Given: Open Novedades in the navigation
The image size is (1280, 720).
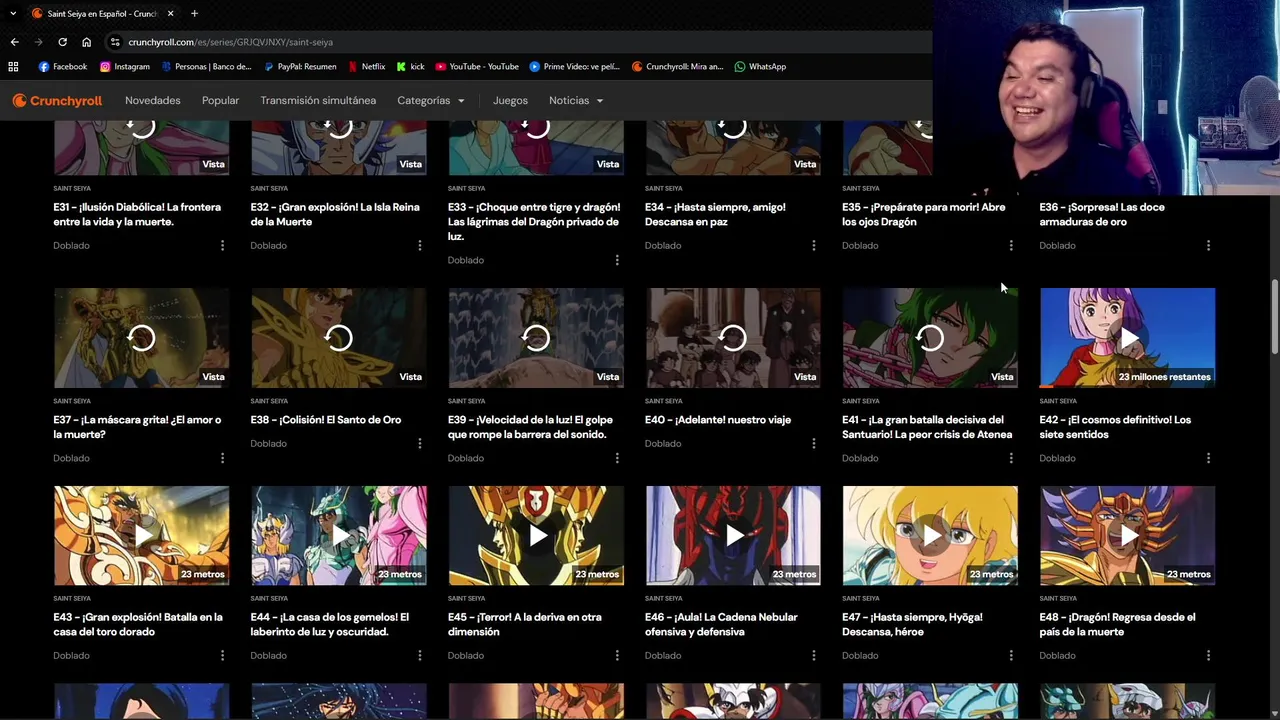Looking at the screenshot, I should pos(153,100).
